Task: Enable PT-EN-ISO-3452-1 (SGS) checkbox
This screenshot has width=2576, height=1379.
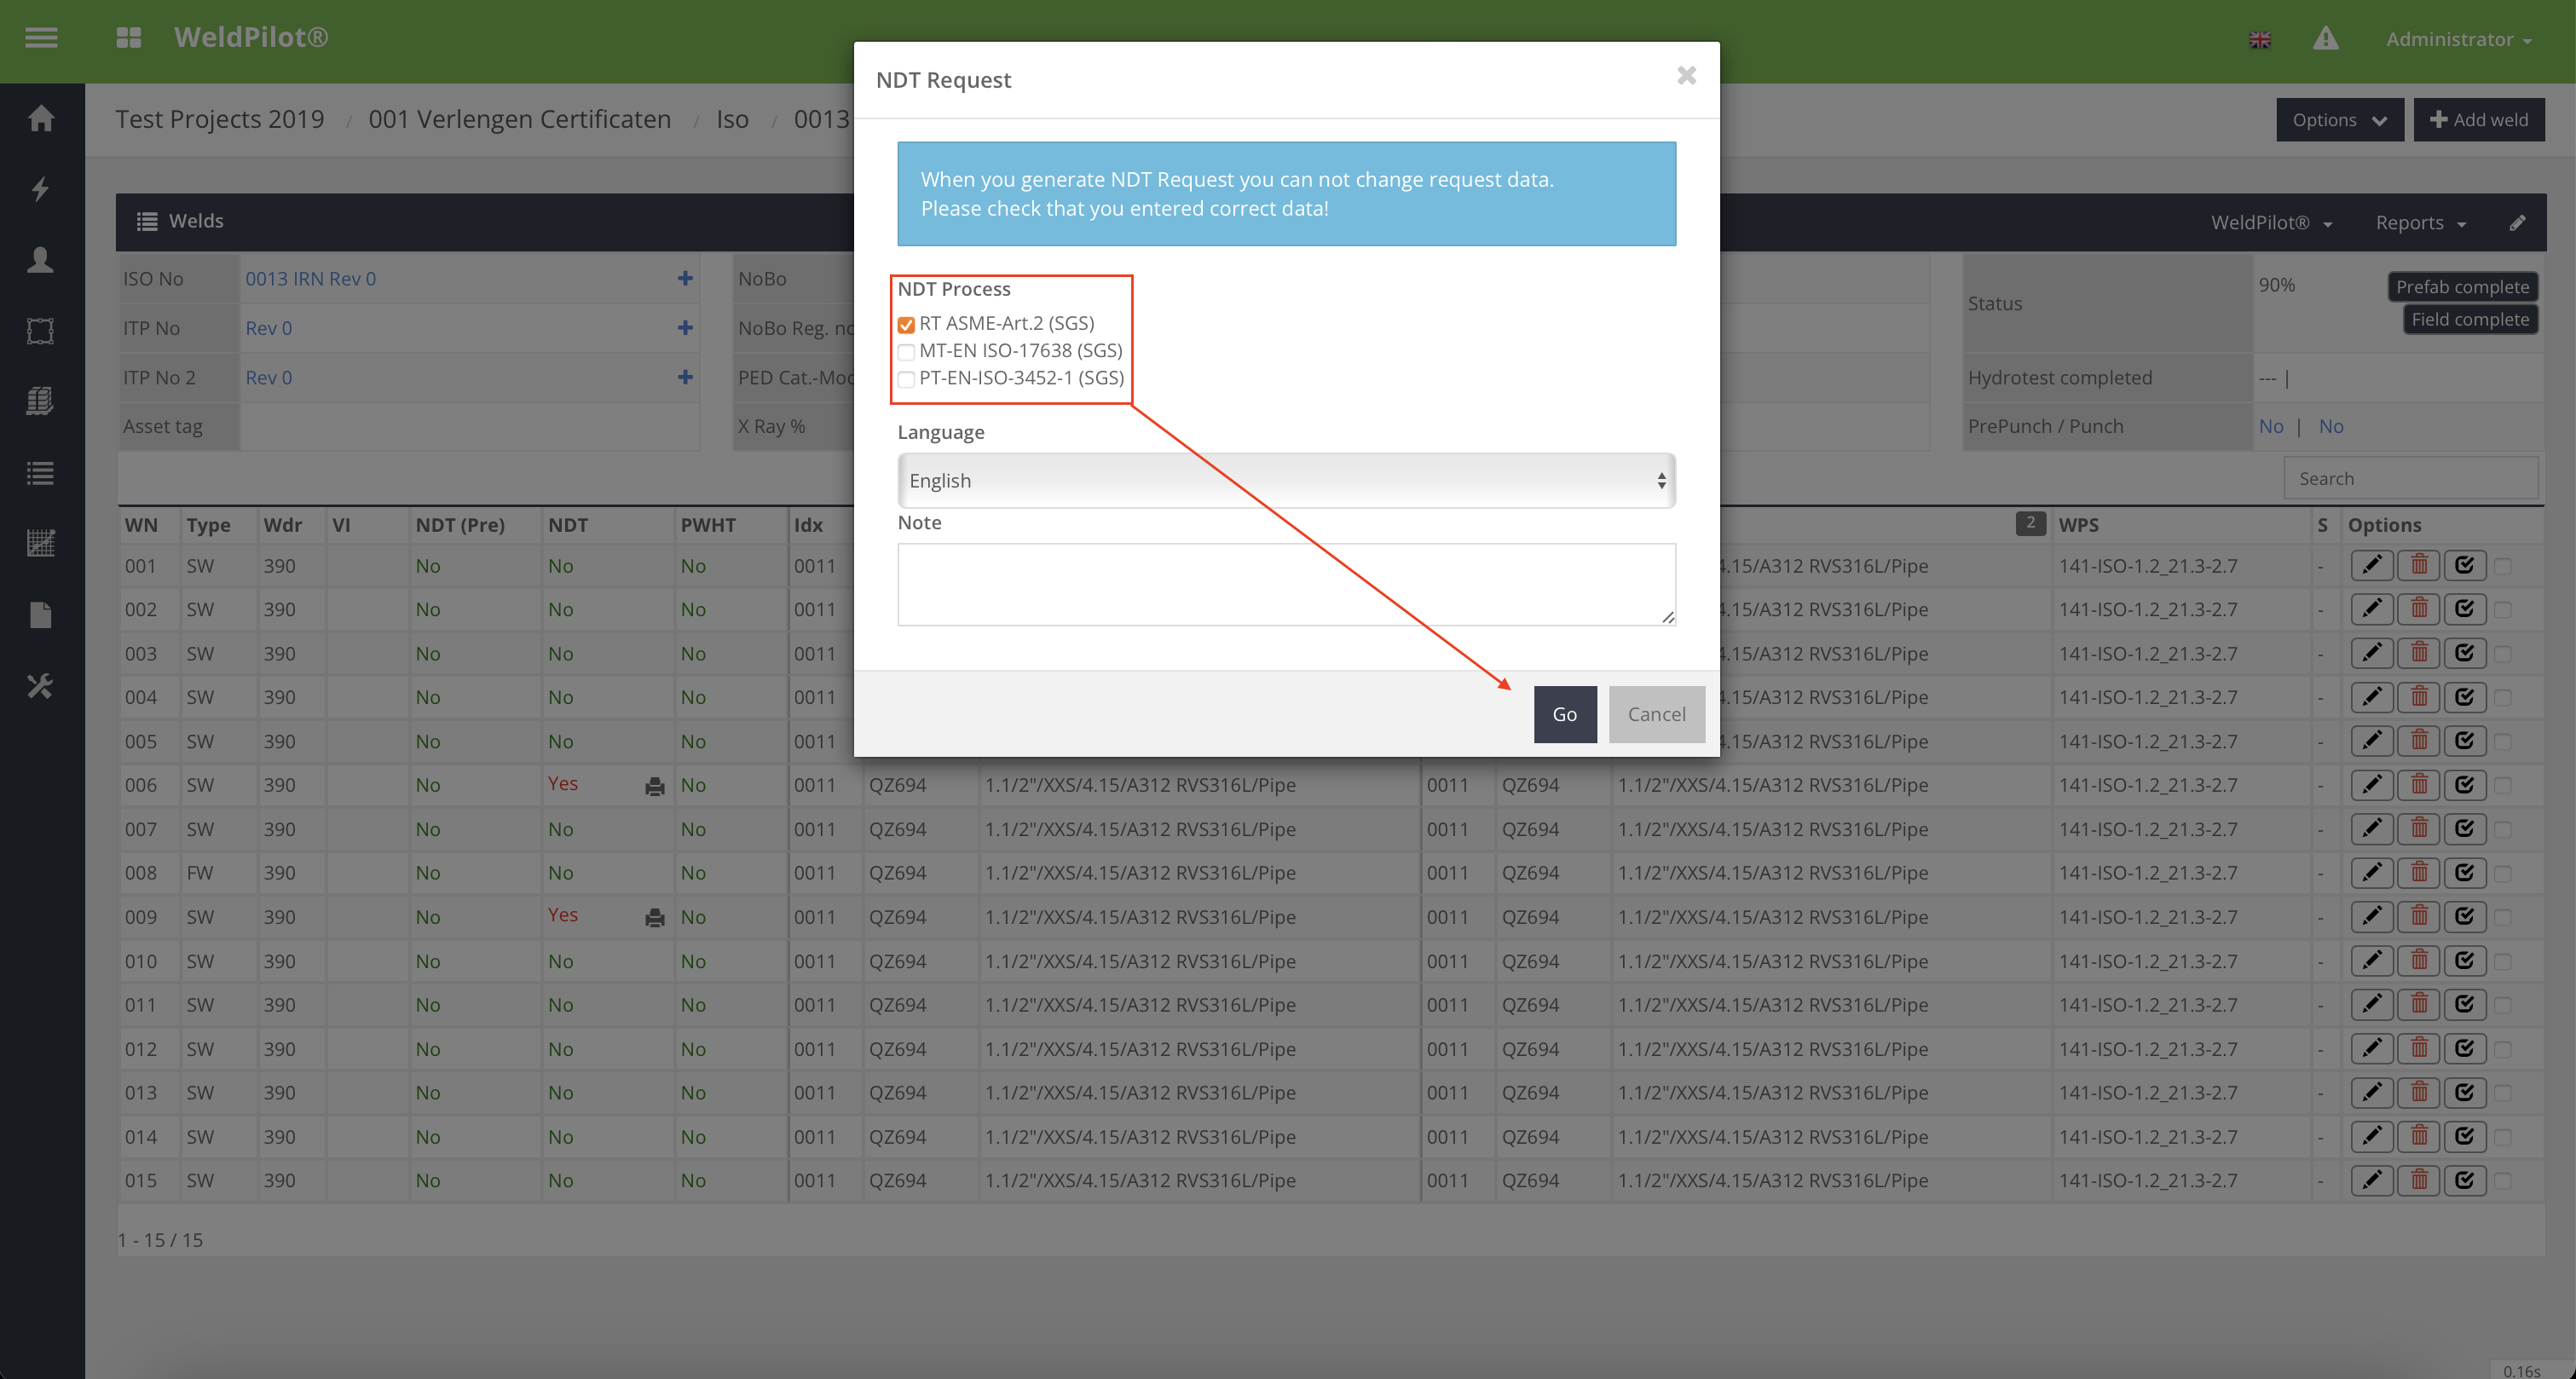Action: pos(906,379)
